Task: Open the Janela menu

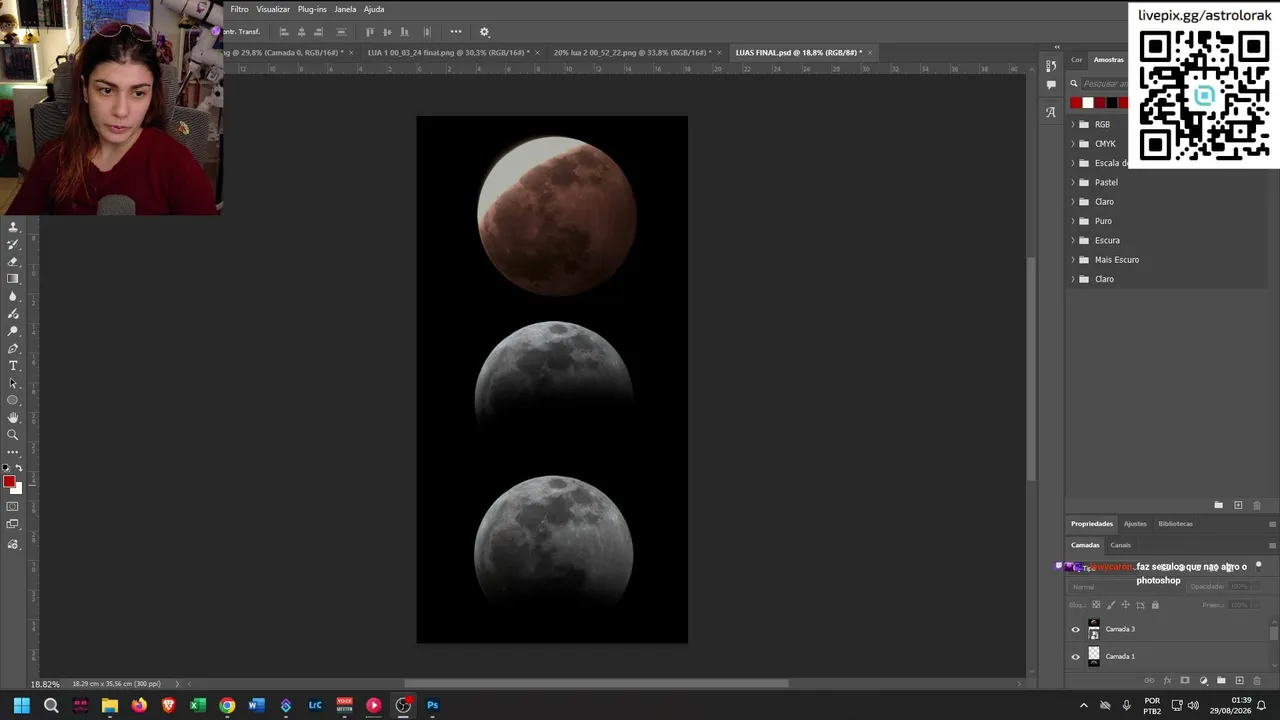Action: pyautogui.click(x=345, y=9)
